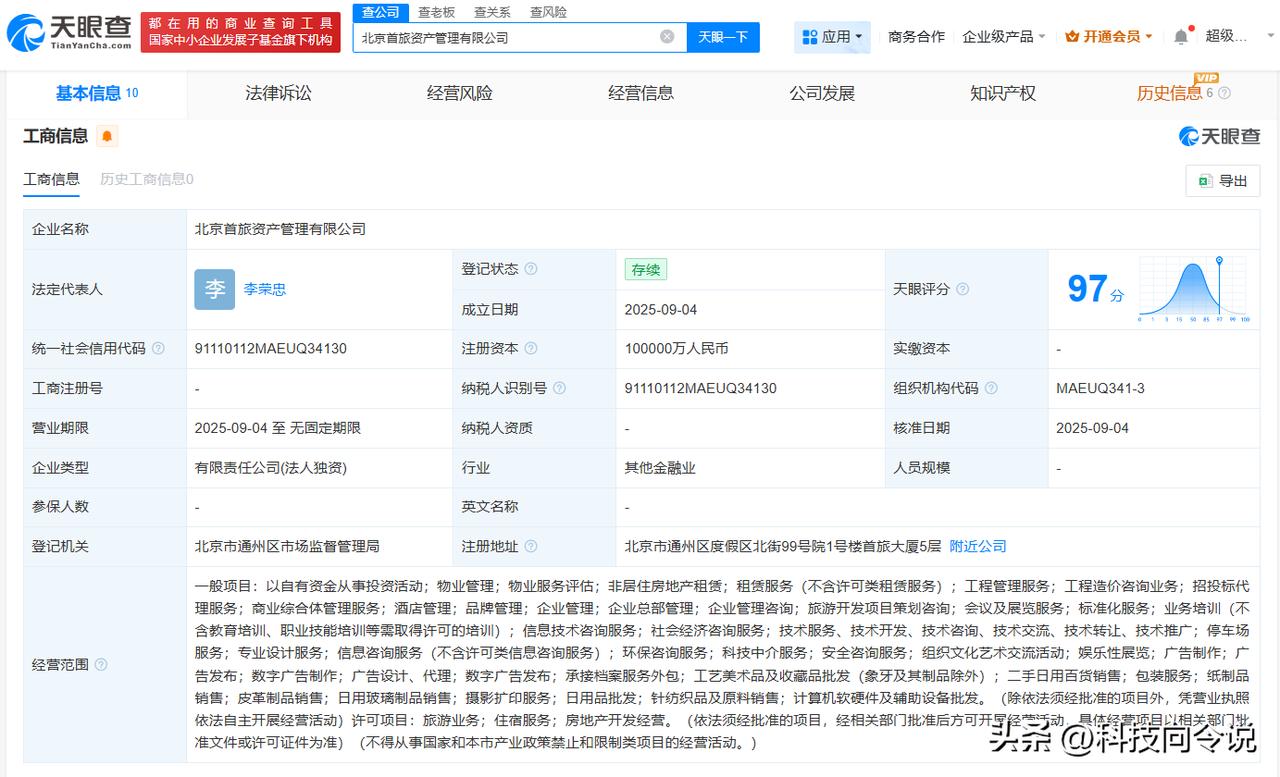This screenshot has height=777, width=1280.
Task: Click the 天眼一下 search button
Action: point(723,37)
